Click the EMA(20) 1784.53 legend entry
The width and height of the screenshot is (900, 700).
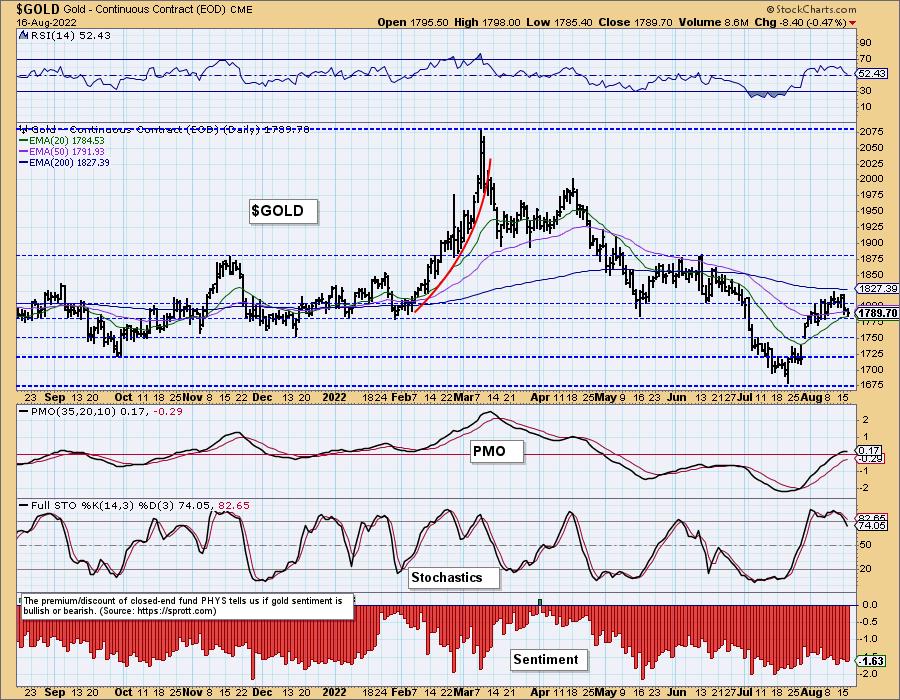(62, 141)
